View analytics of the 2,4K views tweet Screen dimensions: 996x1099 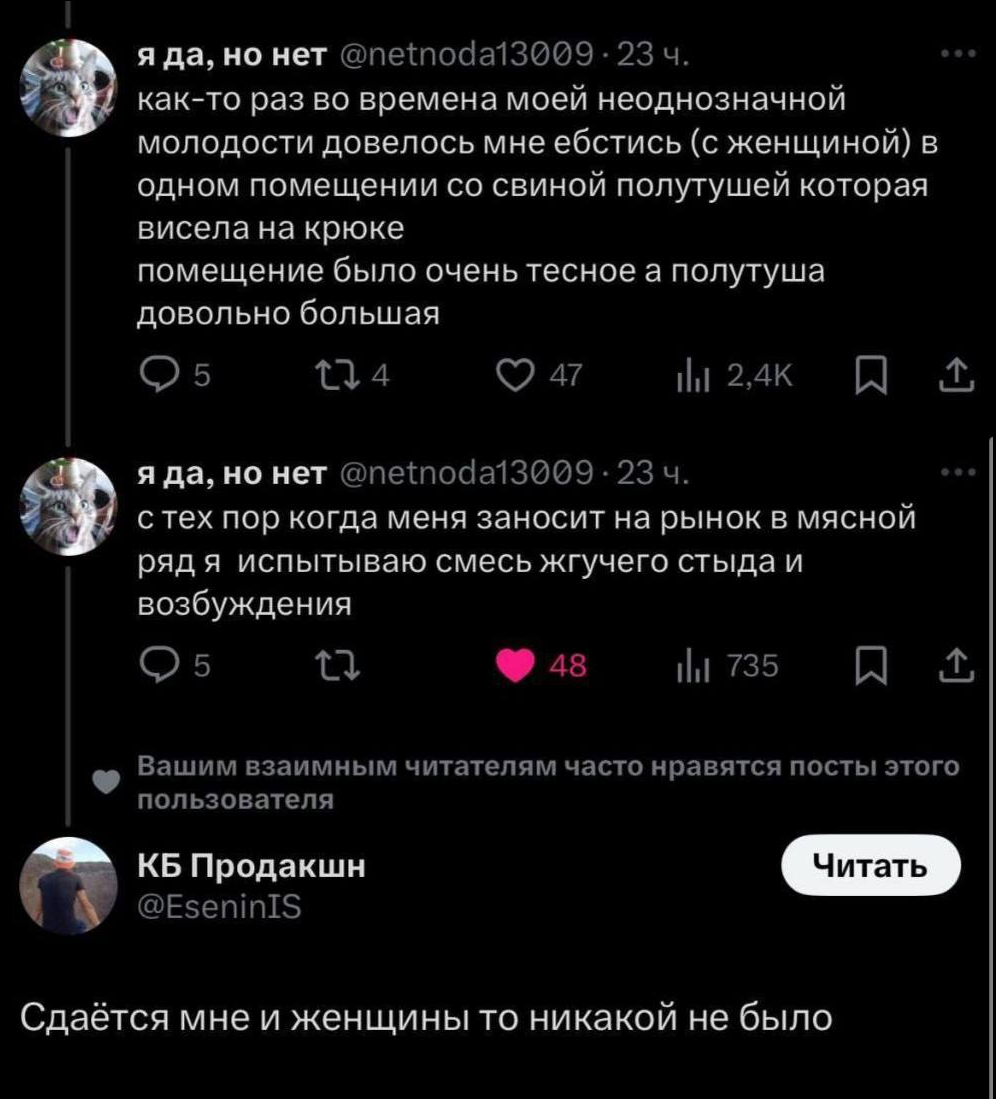point(690,376)
